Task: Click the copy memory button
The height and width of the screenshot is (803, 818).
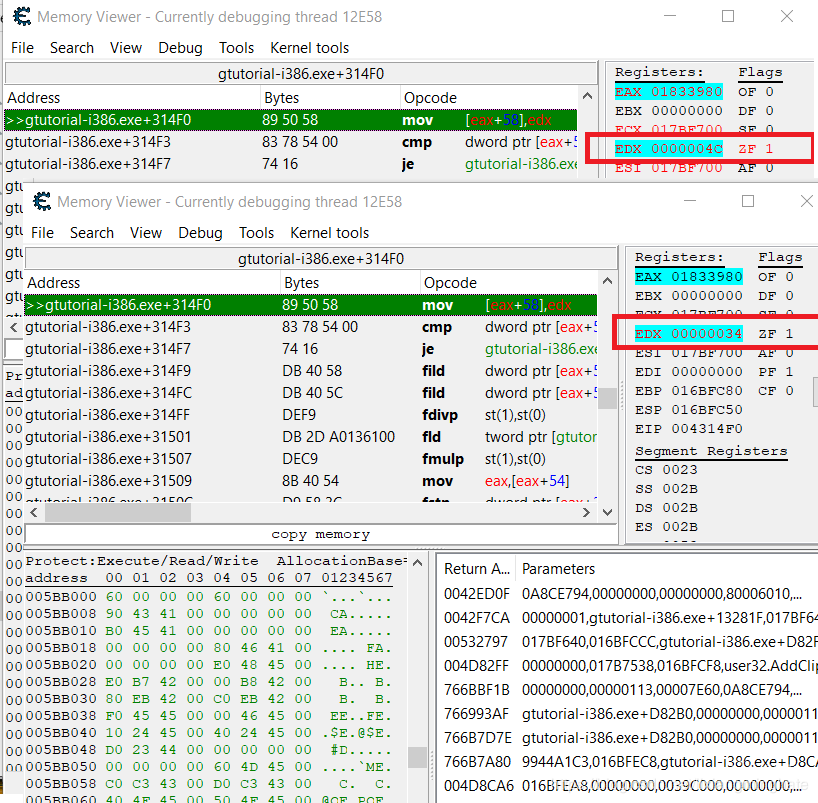Action: (321, 534)
